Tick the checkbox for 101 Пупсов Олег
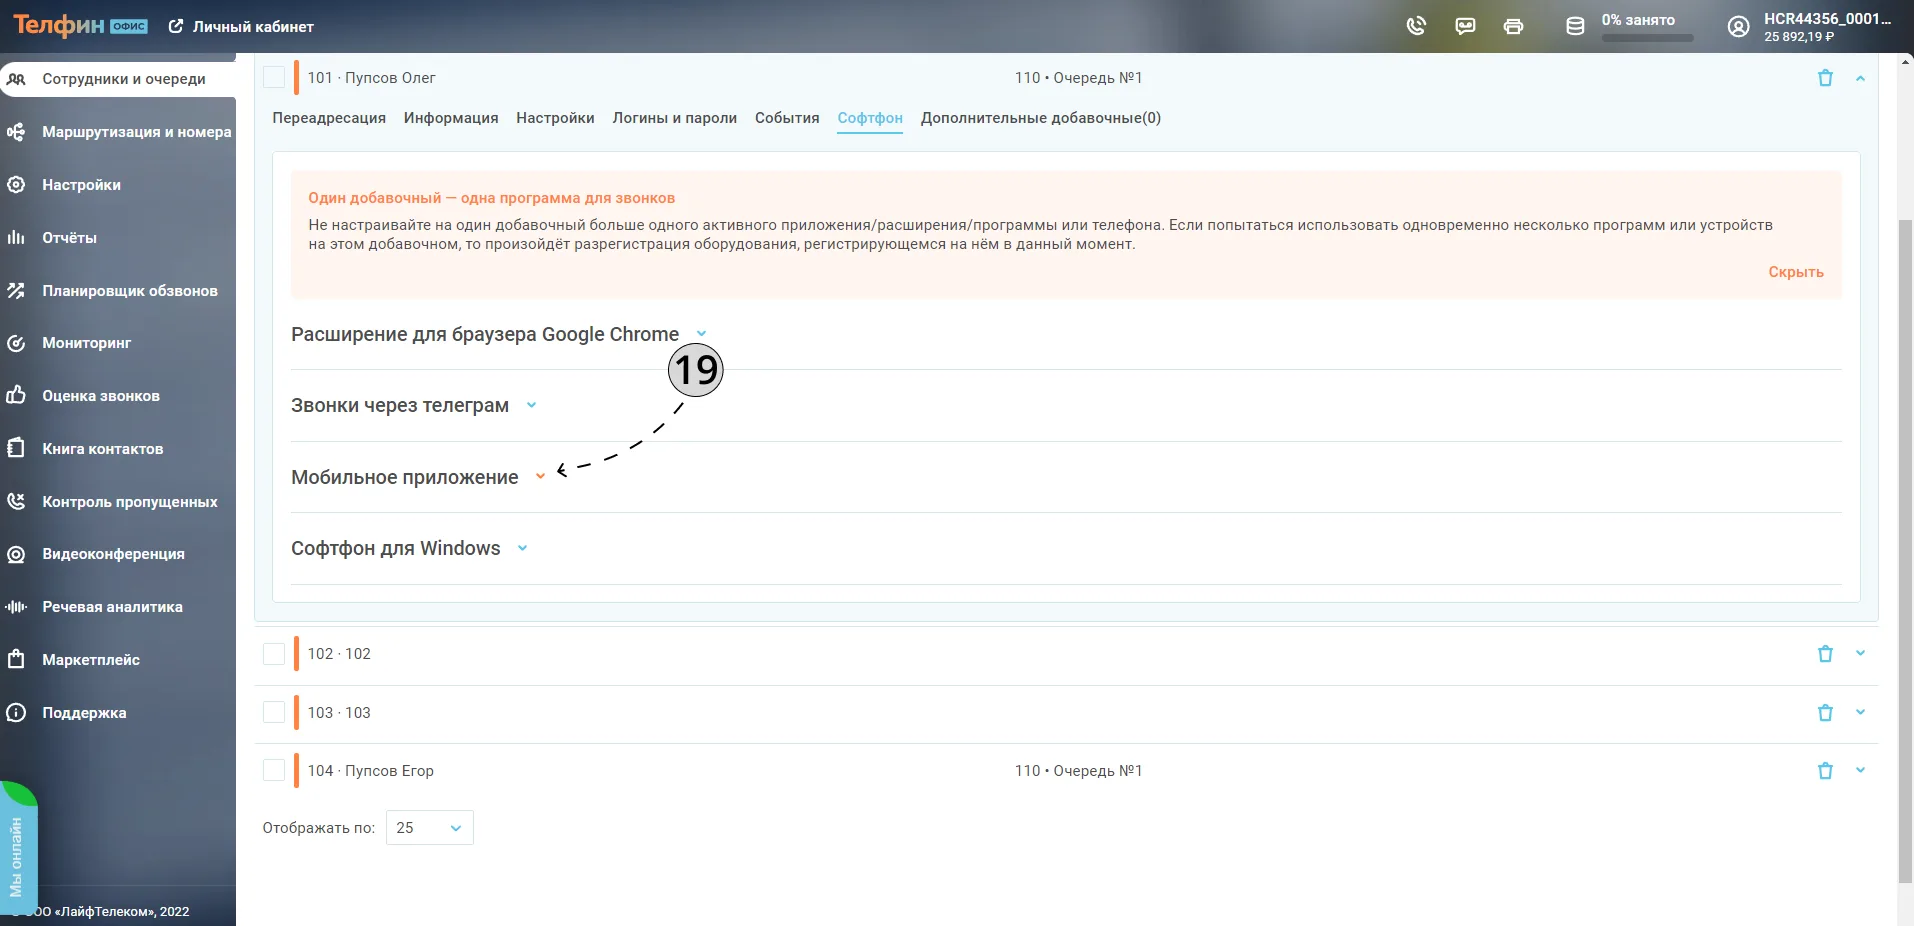The image size is (1914, 926). pyautogui.click(x=274, y=78)
